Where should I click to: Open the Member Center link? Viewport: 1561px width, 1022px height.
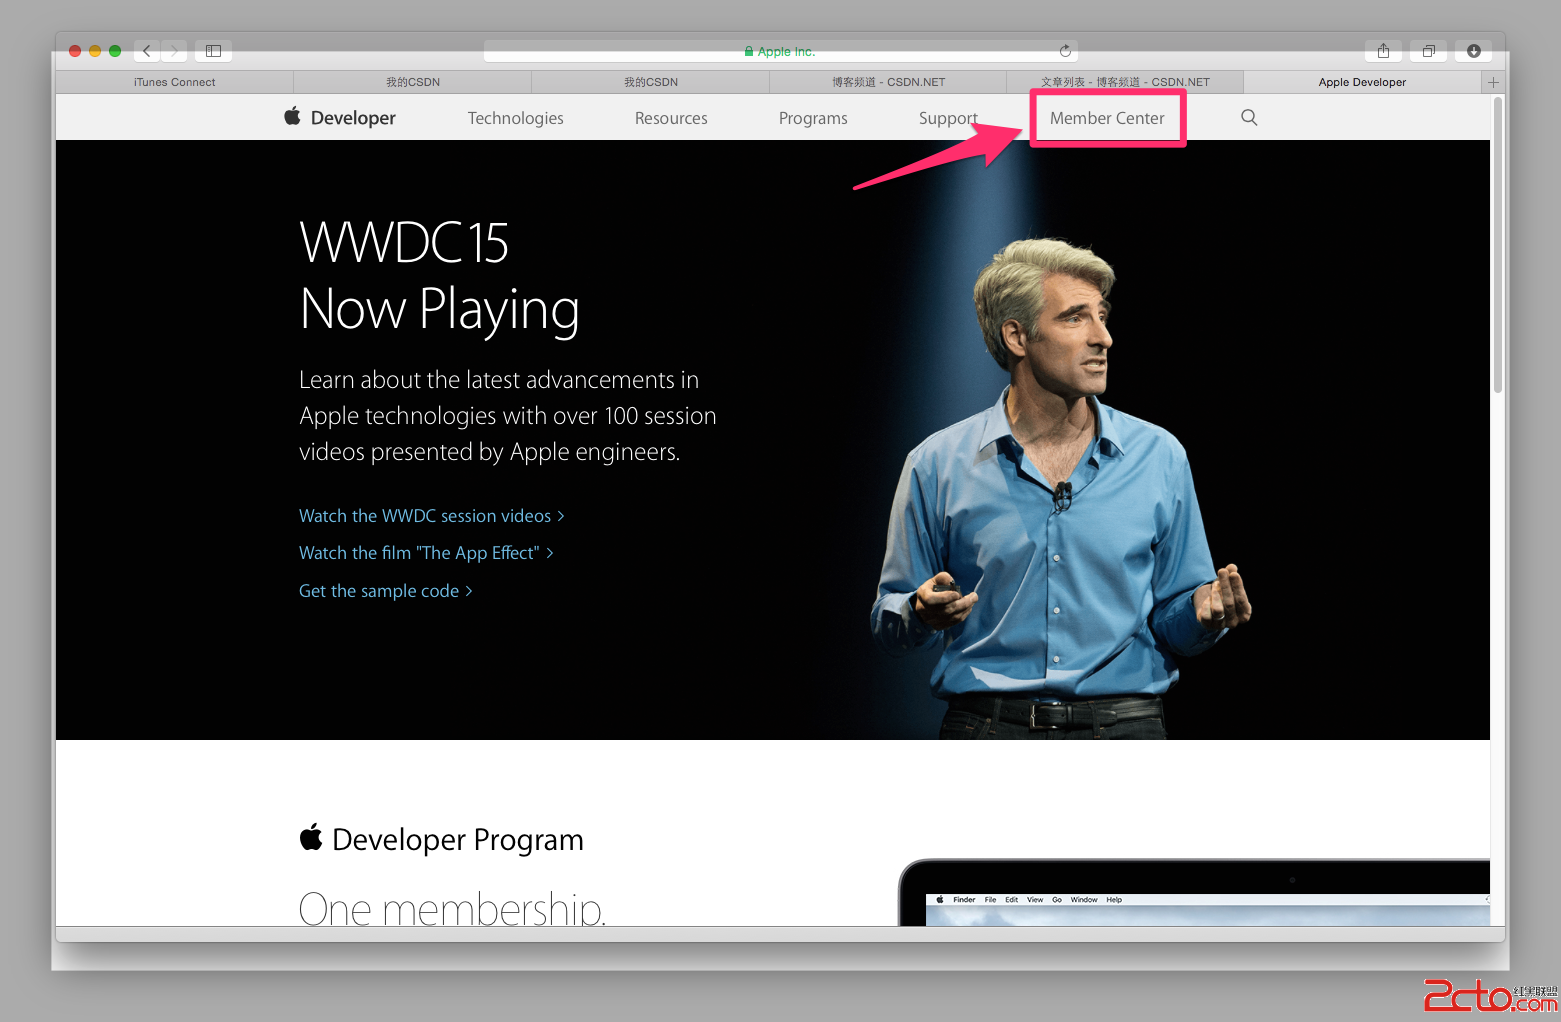(x=1107, y=118)
